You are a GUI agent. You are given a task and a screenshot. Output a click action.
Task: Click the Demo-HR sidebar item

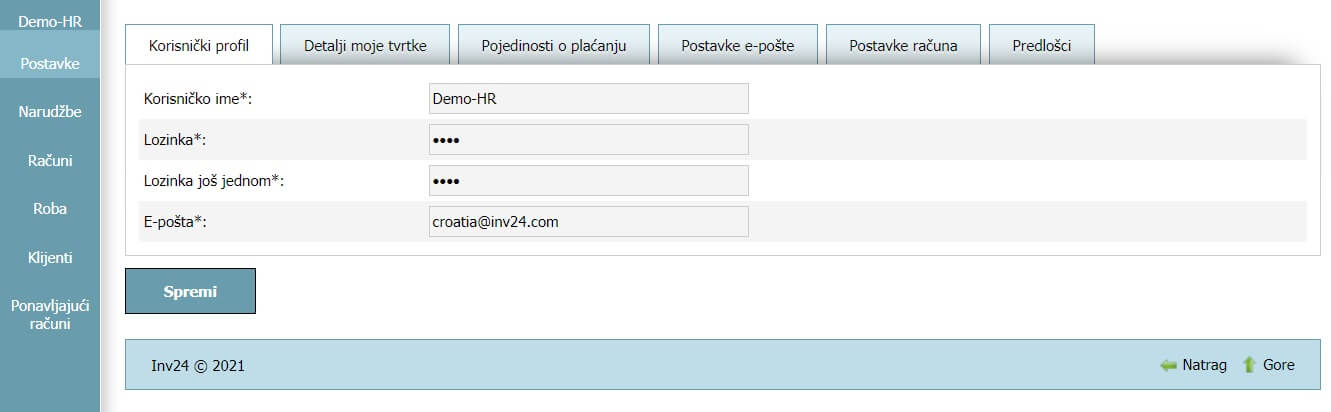click(x=50, y=20)
